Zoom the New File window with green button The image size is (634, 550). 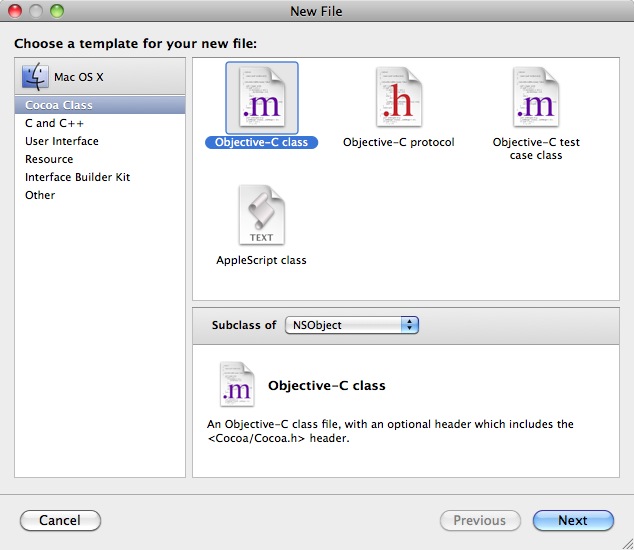point(57,11)
